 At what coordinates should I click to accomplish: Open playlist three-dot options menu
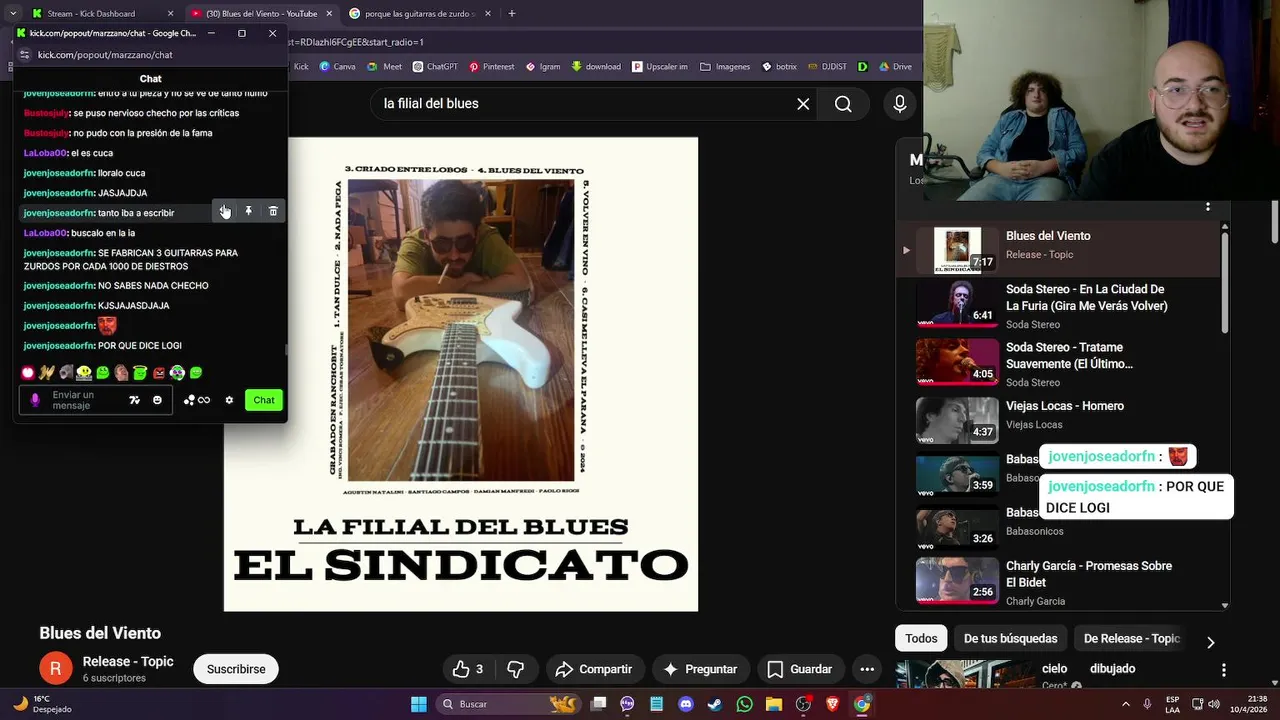pos(1208,206)
